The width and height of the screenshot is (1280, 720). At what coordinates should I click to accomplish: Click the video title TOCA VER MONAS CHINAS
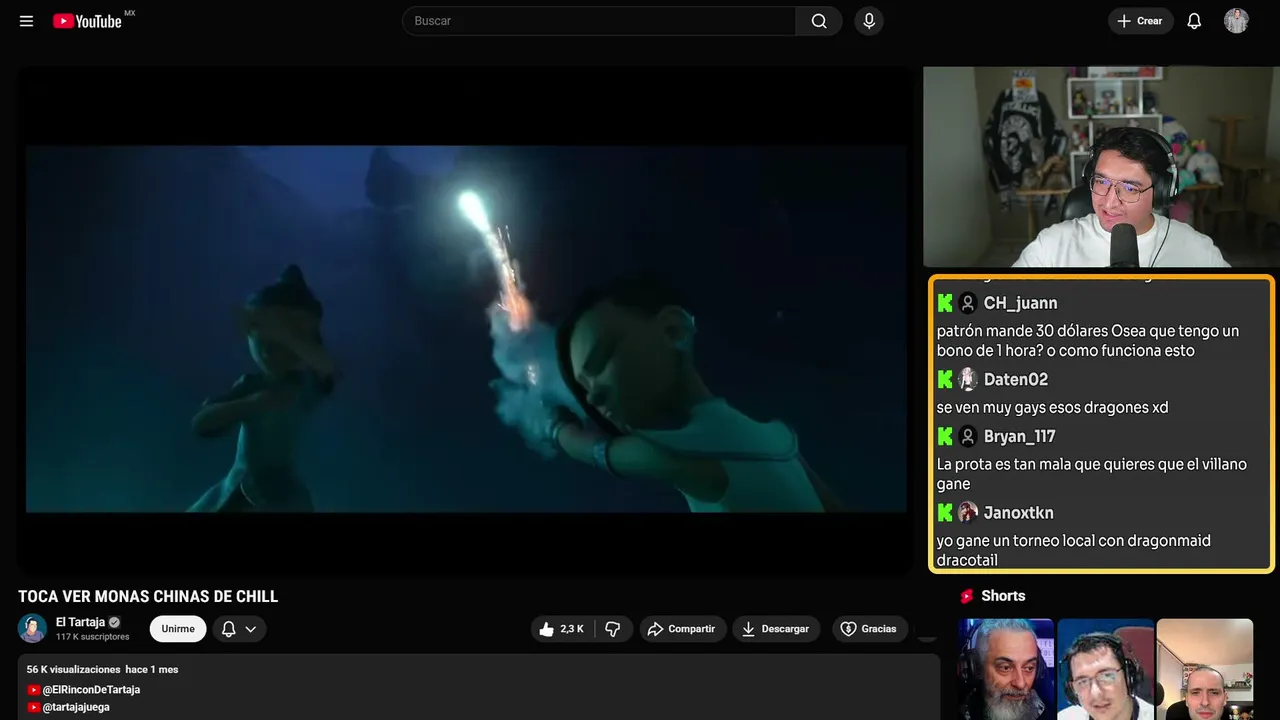(148, 597)
